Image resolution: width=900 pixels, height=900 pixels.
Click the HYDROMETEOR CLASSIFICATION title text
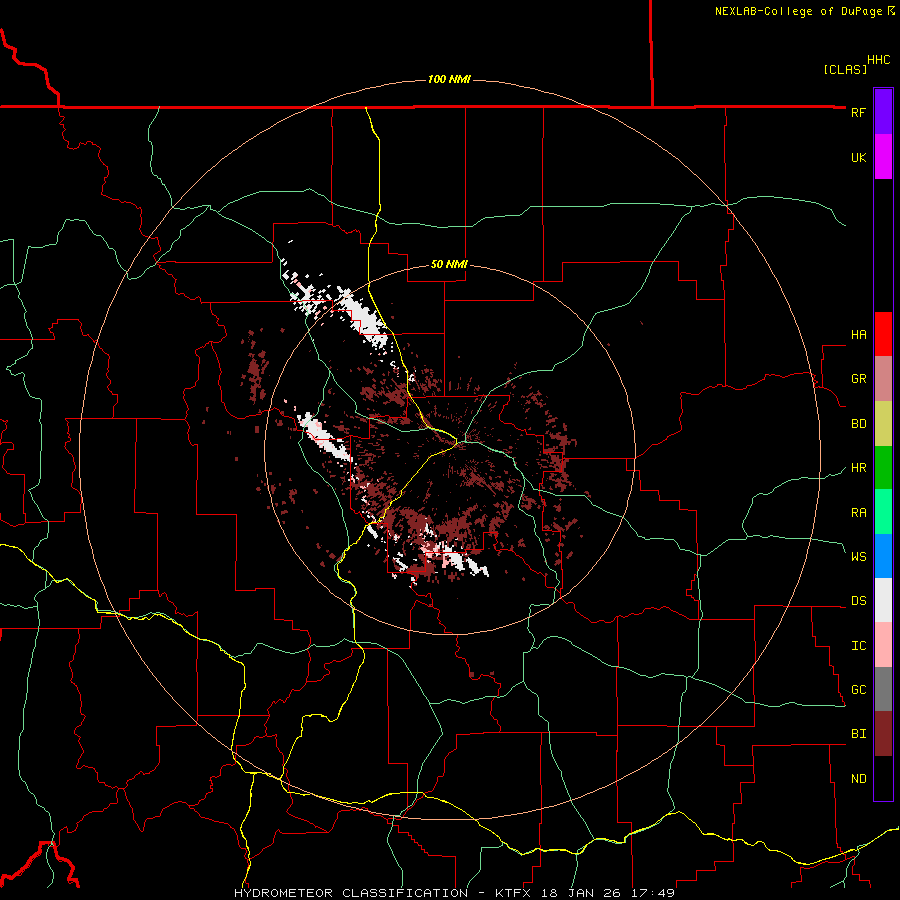[351, 893]
